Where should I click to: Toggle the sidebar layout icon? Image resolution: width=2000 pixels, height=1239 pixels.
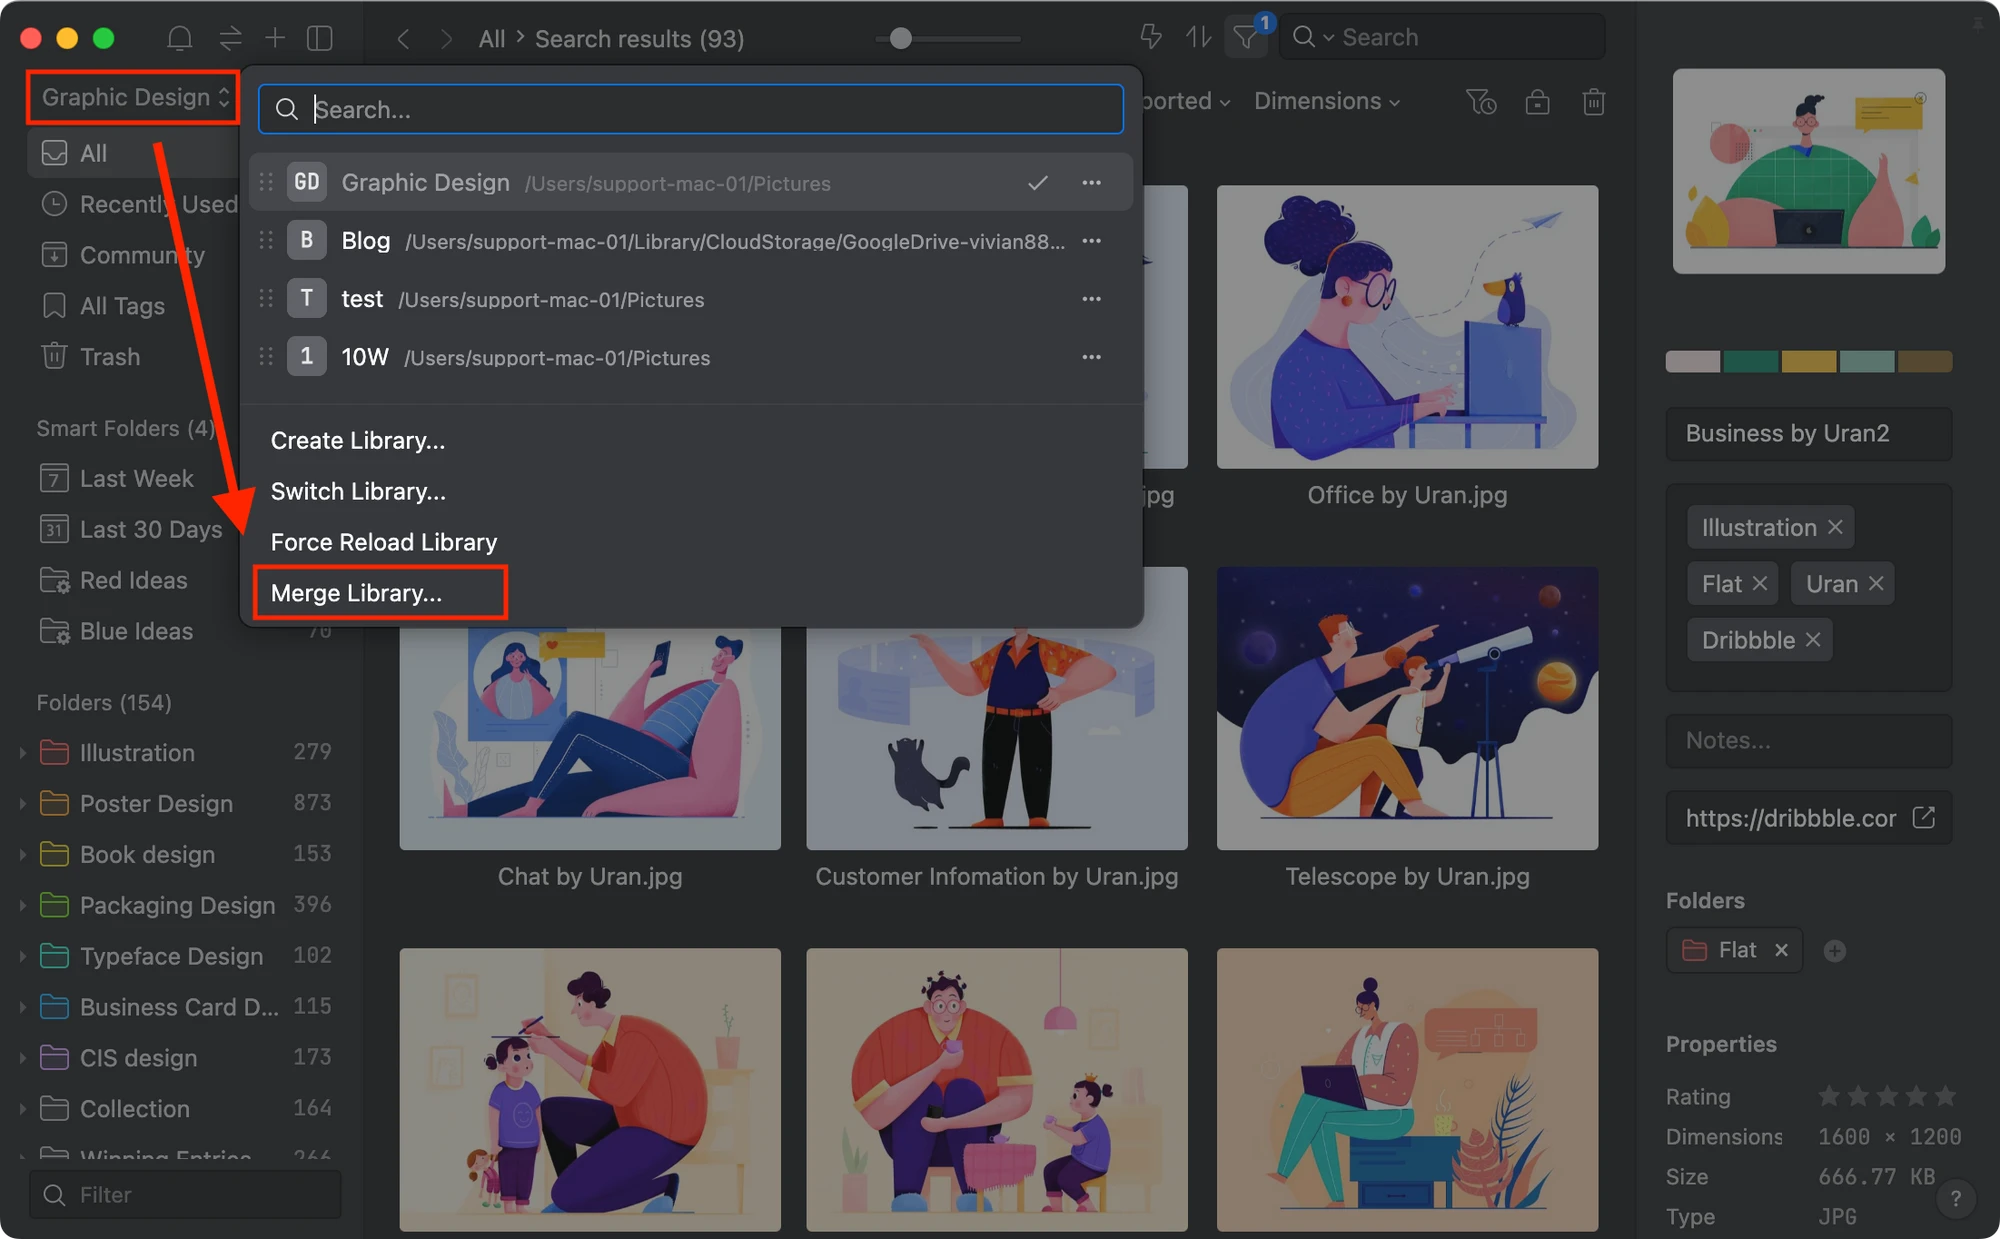click(320, 38)
